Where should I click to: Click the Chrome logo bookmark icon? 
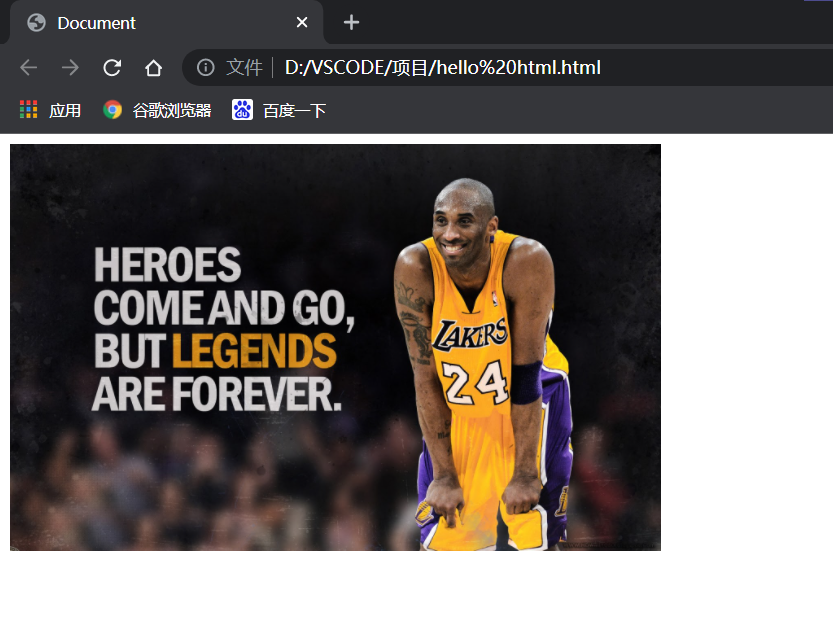point(112,109)
